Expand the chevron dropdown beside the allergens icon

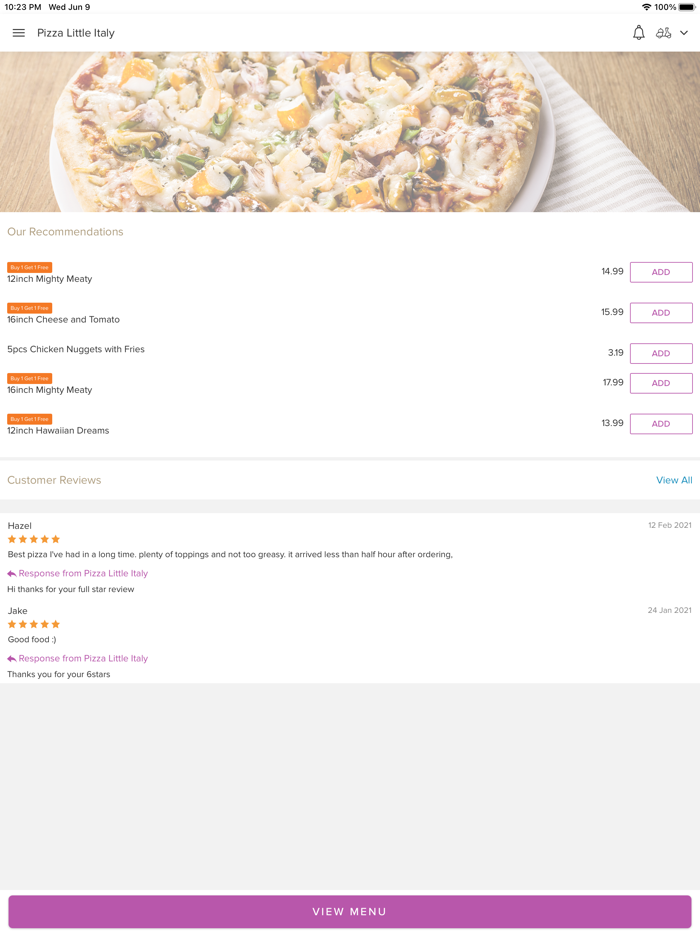tap(684, 32)
